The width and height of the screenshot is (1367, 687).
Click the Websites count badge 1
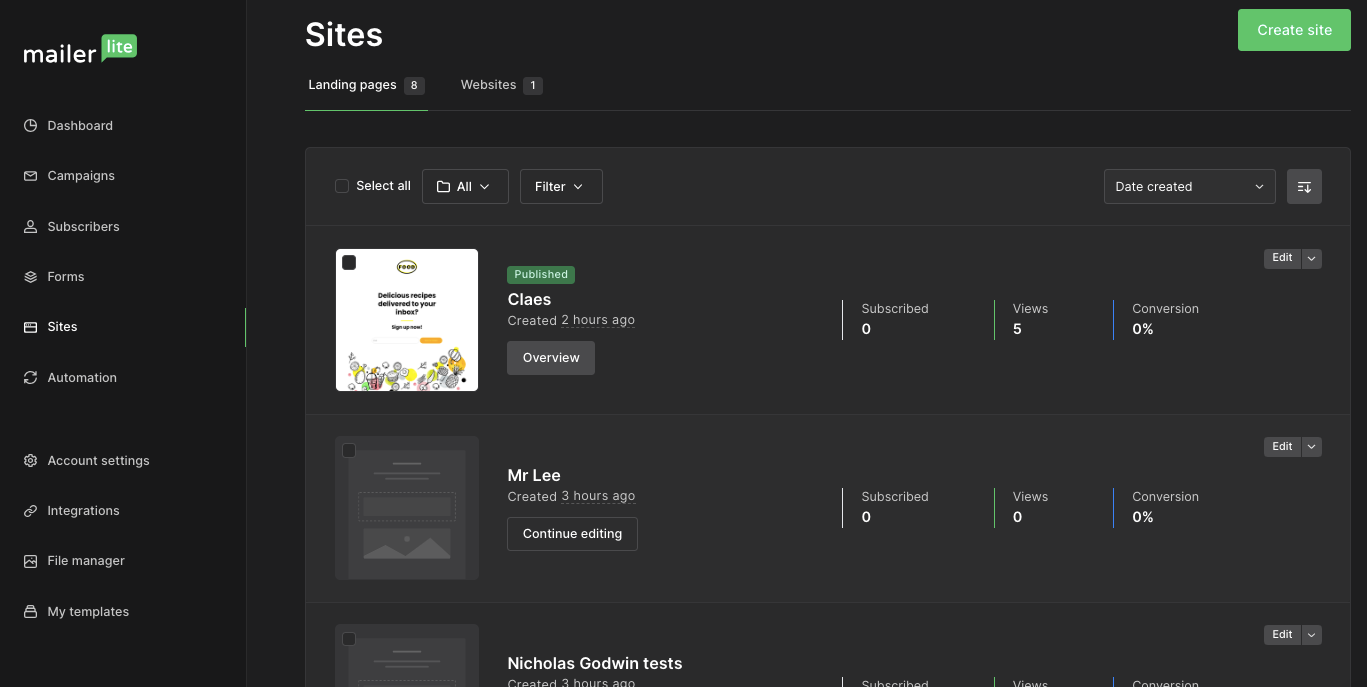pos(533,86)
